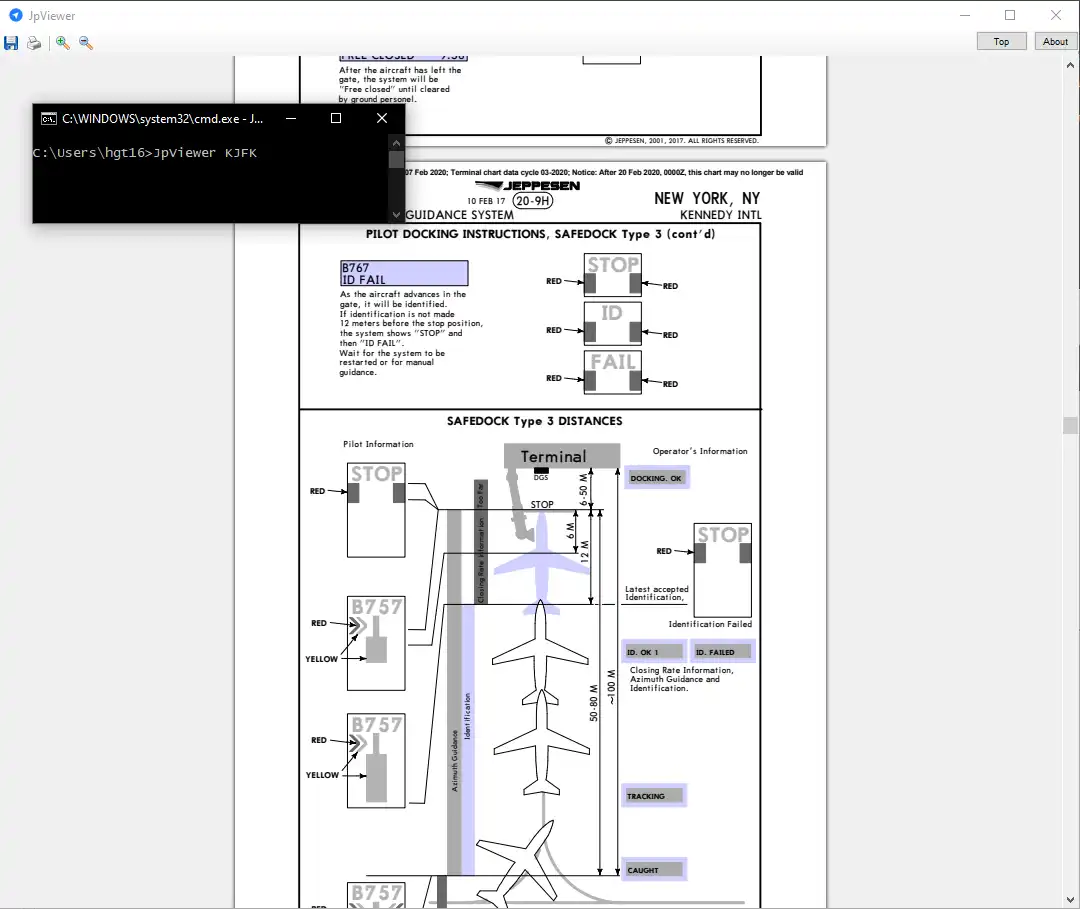
Task: Click the 'KENNEDY INTL' airport name
Action: 720,215
